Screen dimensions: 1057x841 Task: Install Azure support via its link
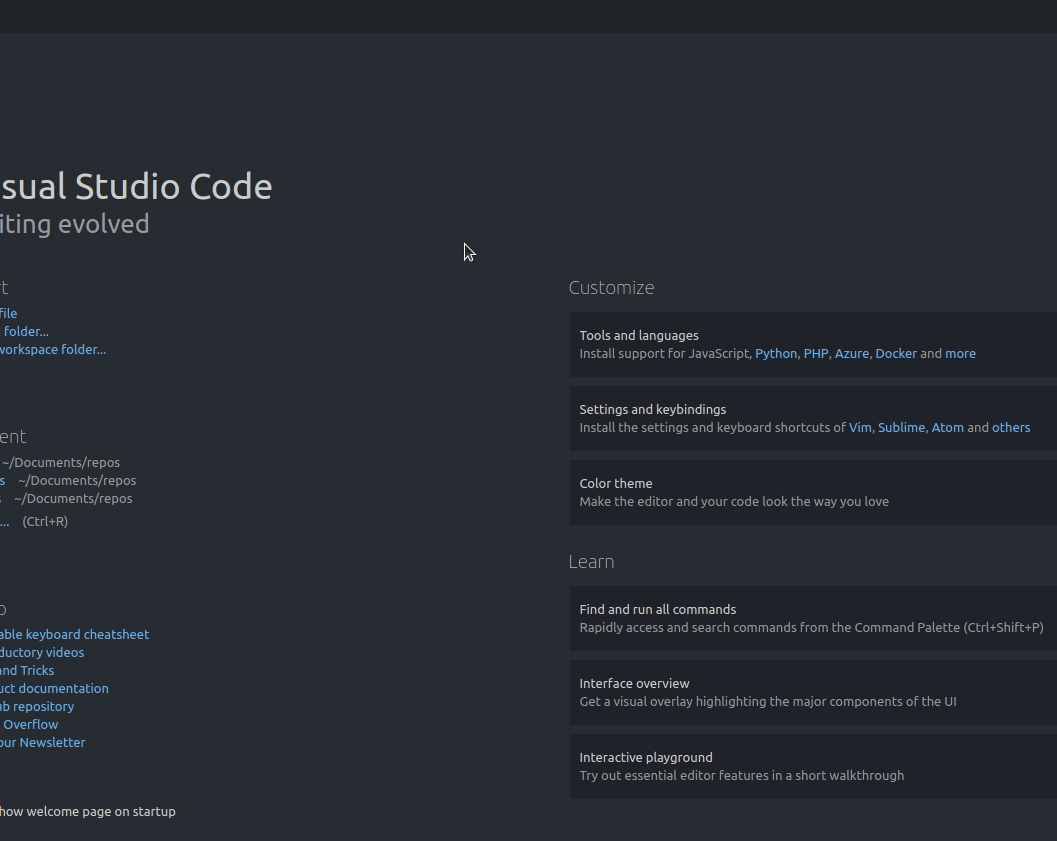(x=851, y=354)
